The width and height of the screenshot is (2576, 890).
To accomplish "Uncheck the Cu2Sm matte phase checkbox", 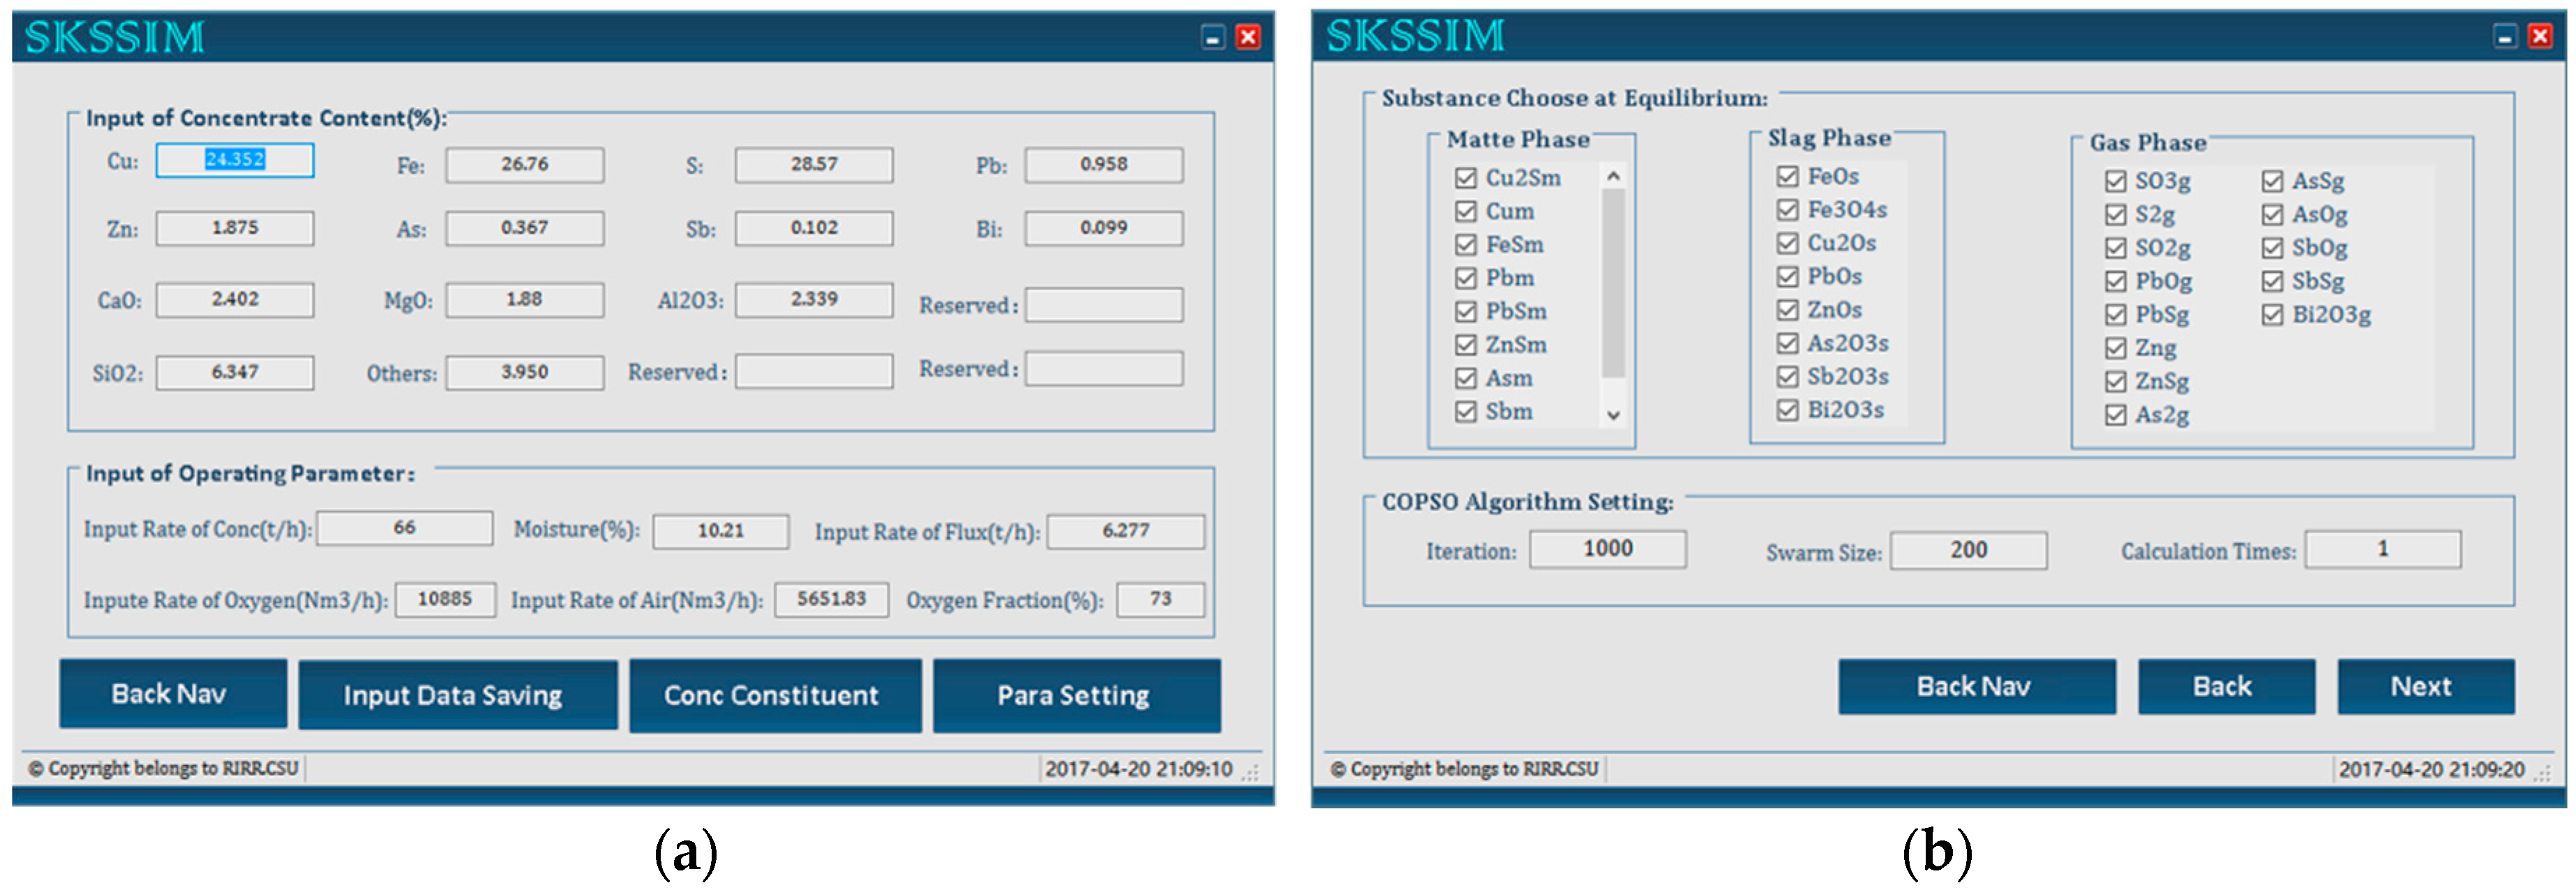I will (1465, 178).
